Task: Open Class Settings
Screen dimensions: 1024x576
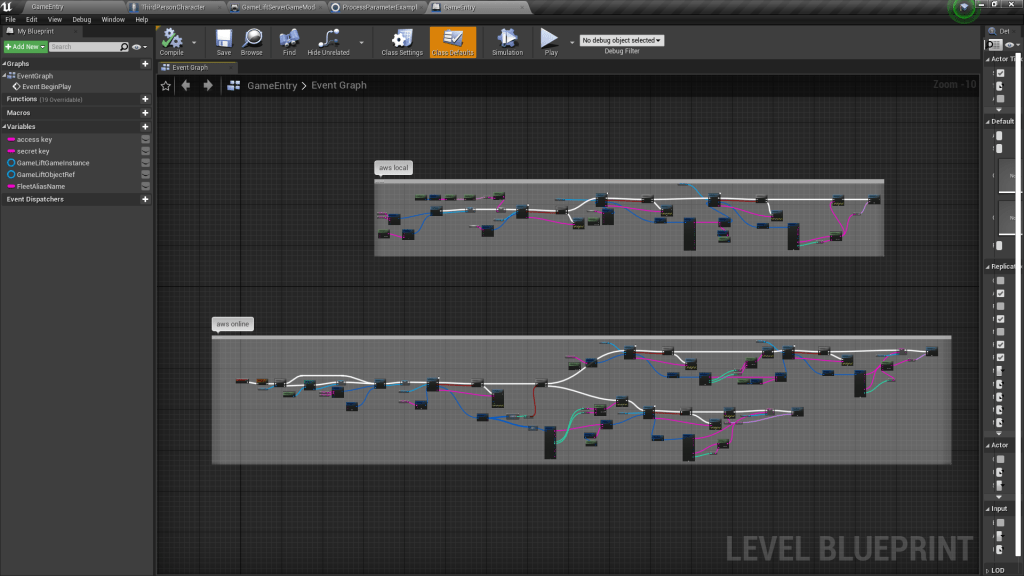Action: (402, 39)
